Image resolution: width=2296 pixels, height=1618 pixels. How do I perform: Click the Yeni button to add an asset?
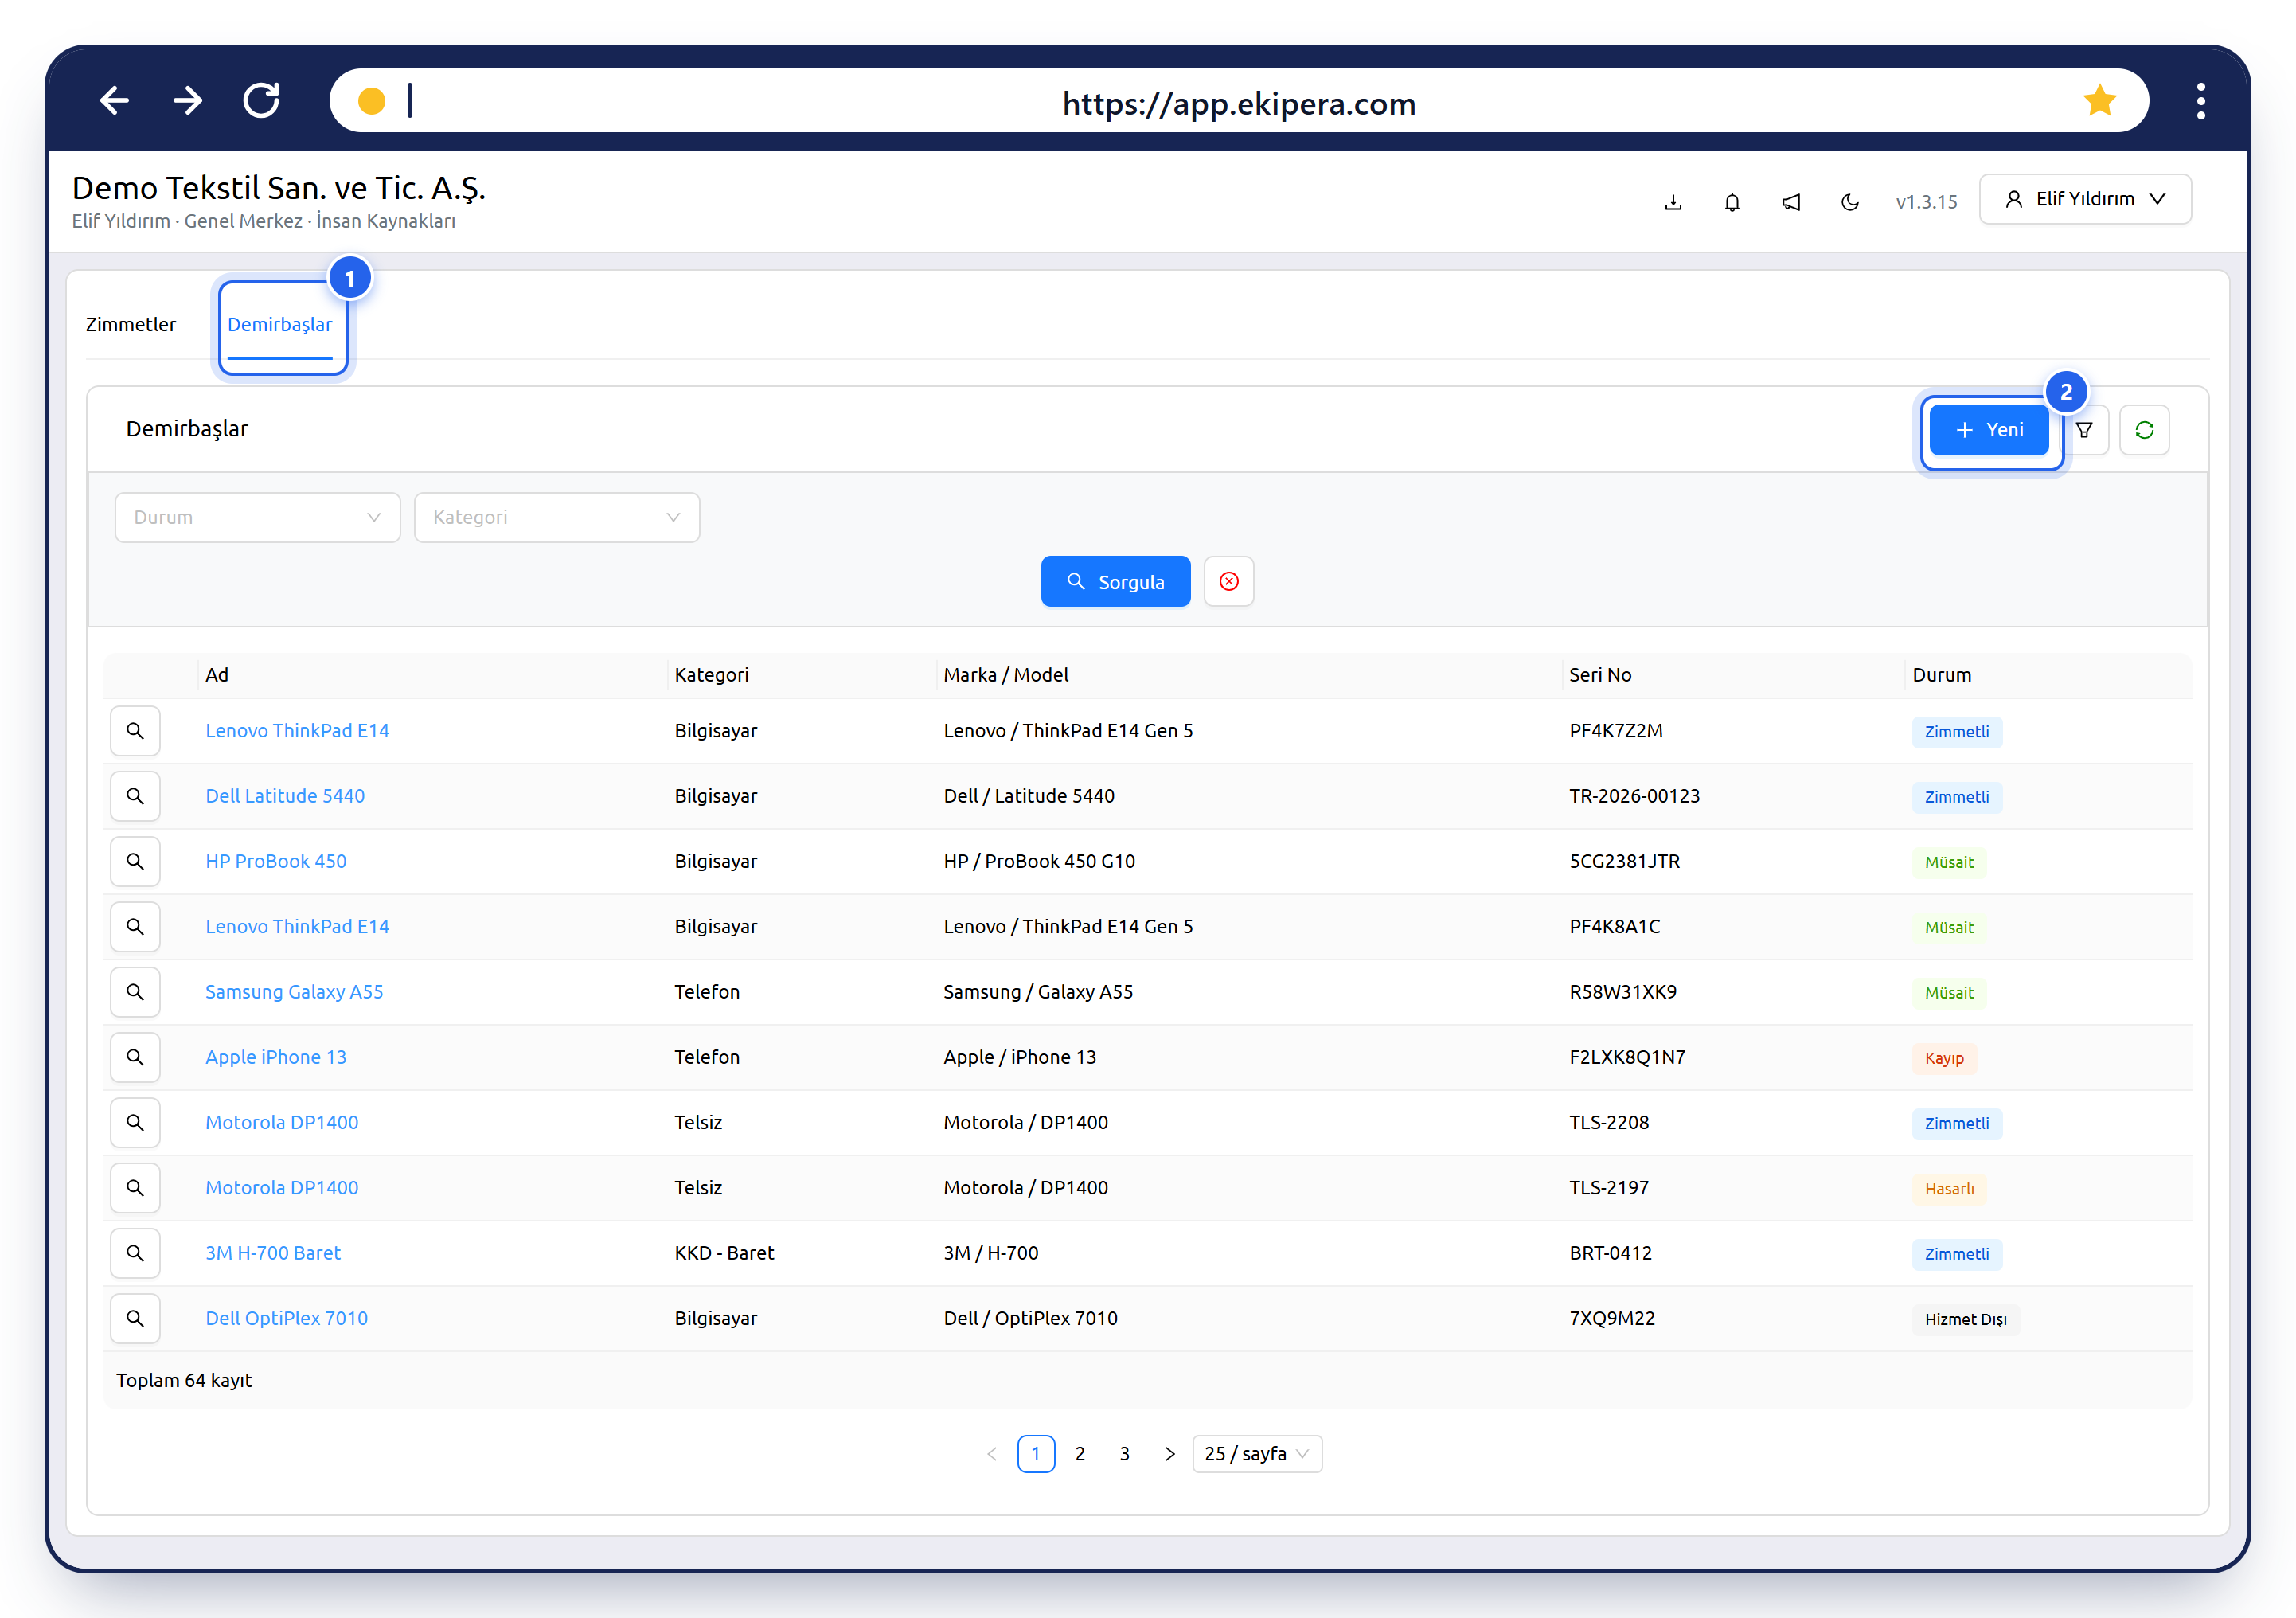[1989, 430]
